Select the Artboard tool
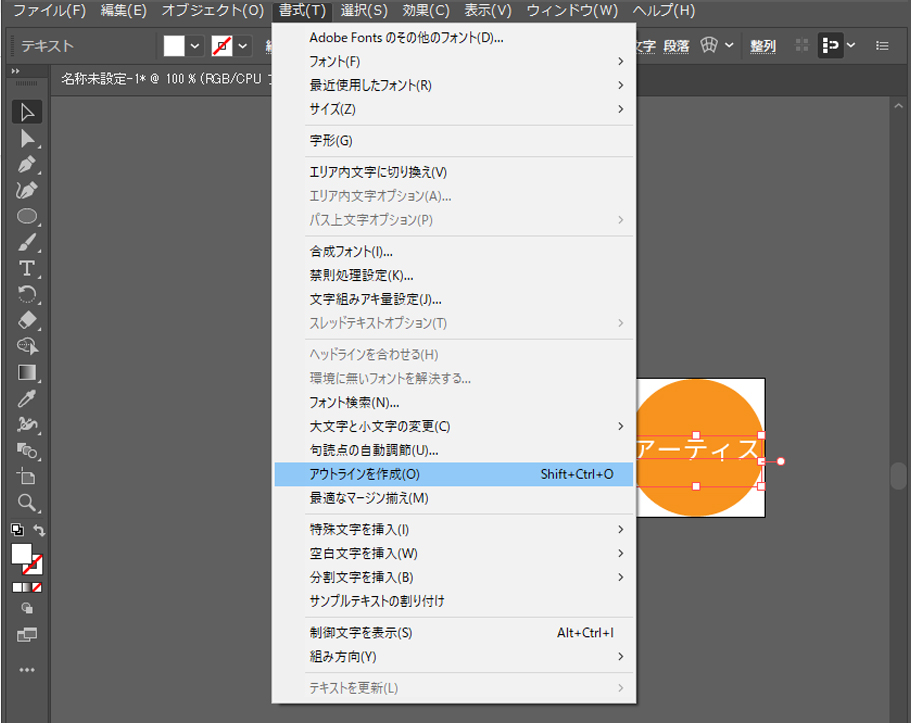This screenshot has height=723, width=911. click(x=27, y=477)
